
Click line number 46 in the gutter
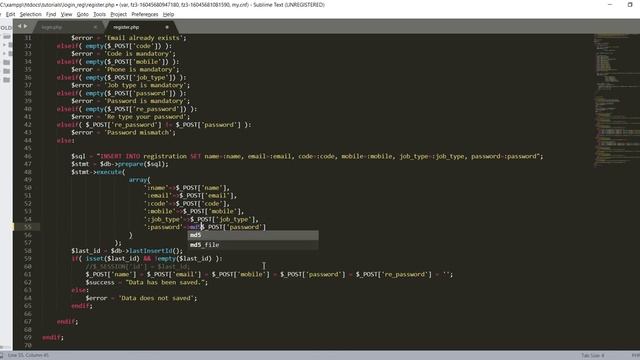[28, 156]
